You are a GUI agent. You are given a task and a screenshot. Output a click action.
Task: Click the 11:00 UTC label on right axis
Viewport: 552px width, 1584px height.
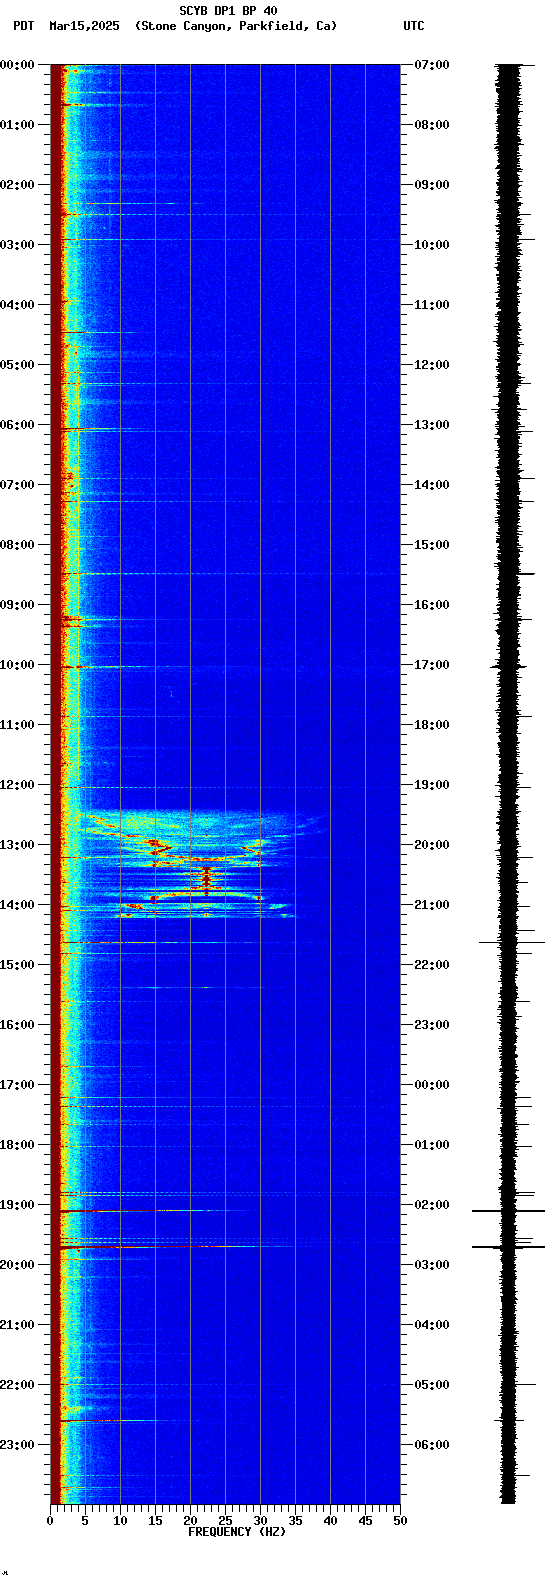pos(432,305)
